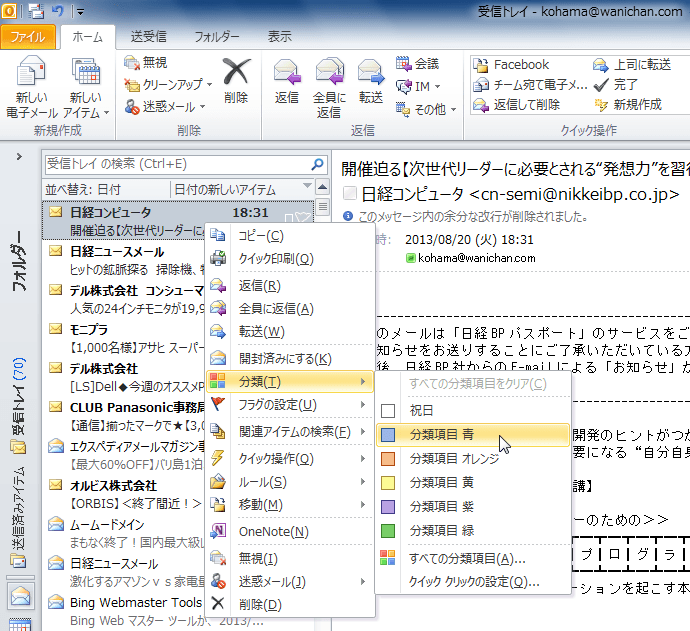Image resolution: width=690 pixels, height=631 pixels.
Task: Open 関連アイテムの検索(F) submenu
Action: 290,432
